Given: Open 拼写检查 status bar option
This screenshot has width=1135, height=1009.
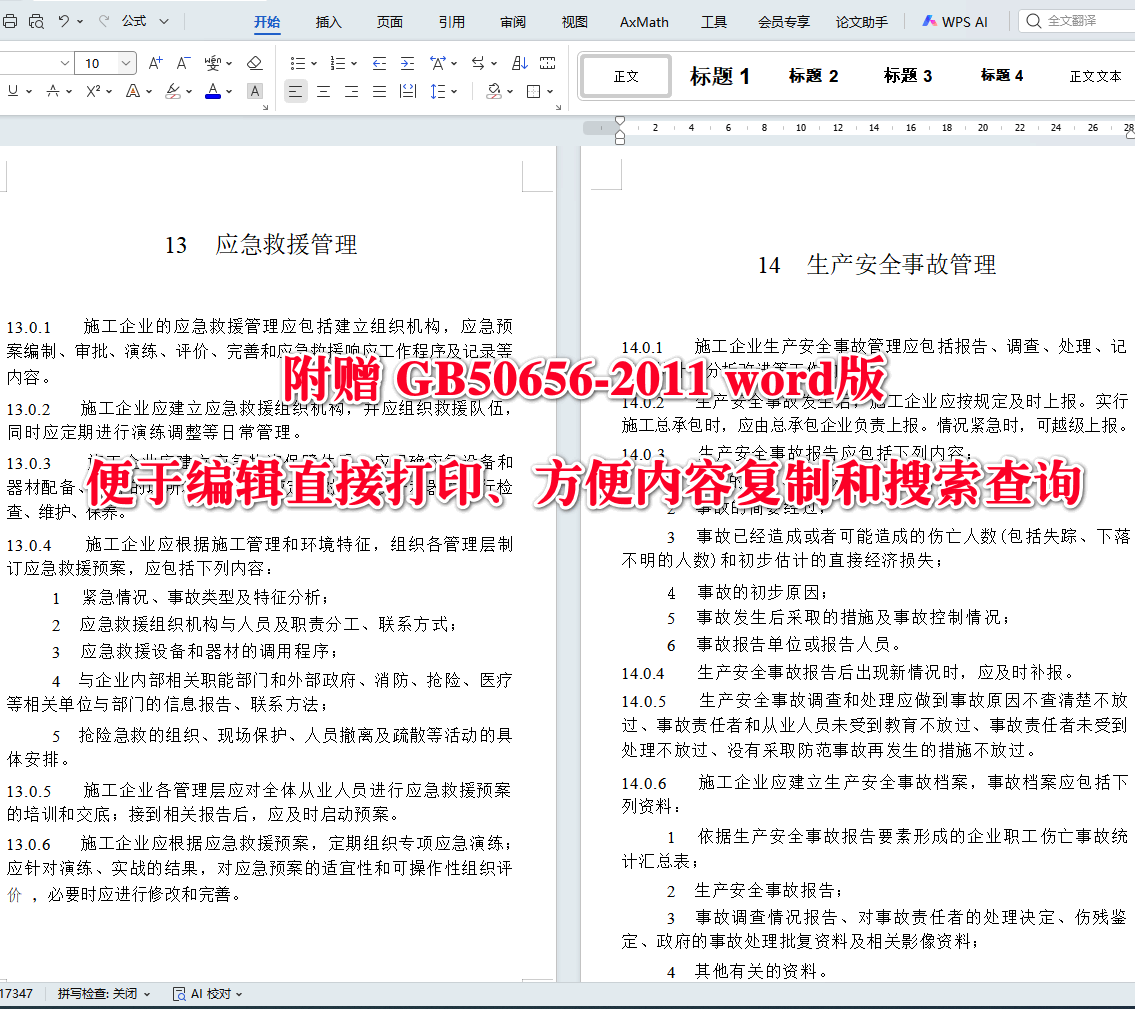Looking at the screenshot, I should (104, 994).
